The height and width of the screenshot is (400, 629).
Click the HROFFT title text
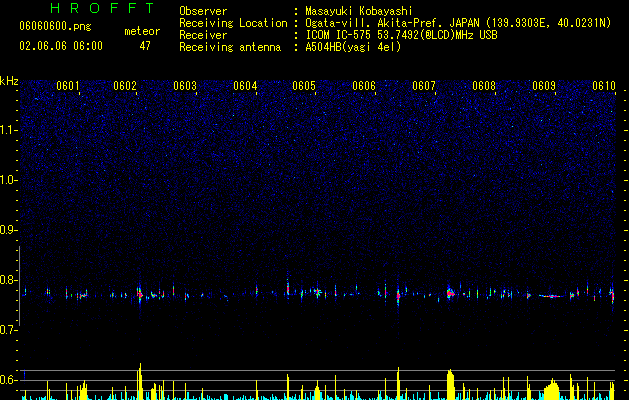[103, 8]
